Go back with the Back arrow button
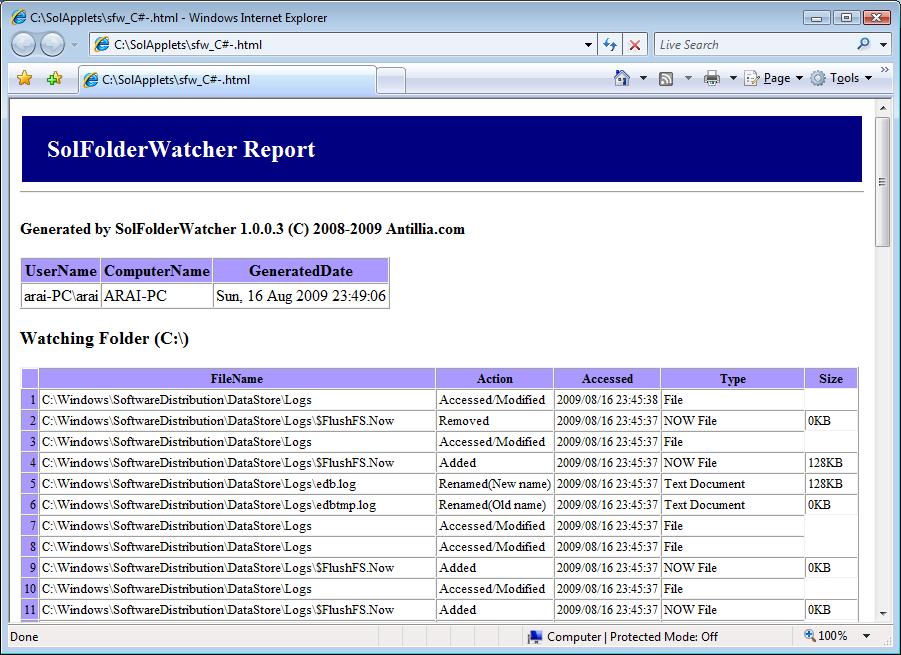 tap(23, 44)
